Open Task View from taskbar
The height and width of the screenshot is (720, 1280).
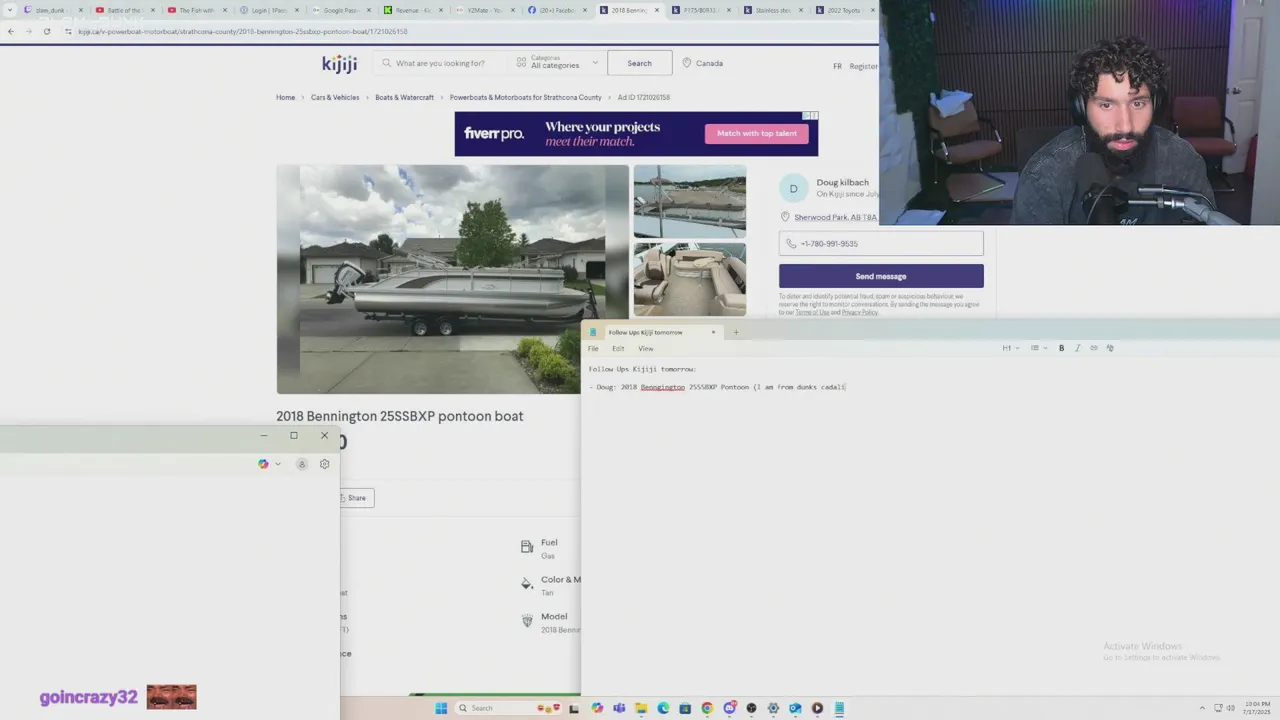[x=575, y=708]
